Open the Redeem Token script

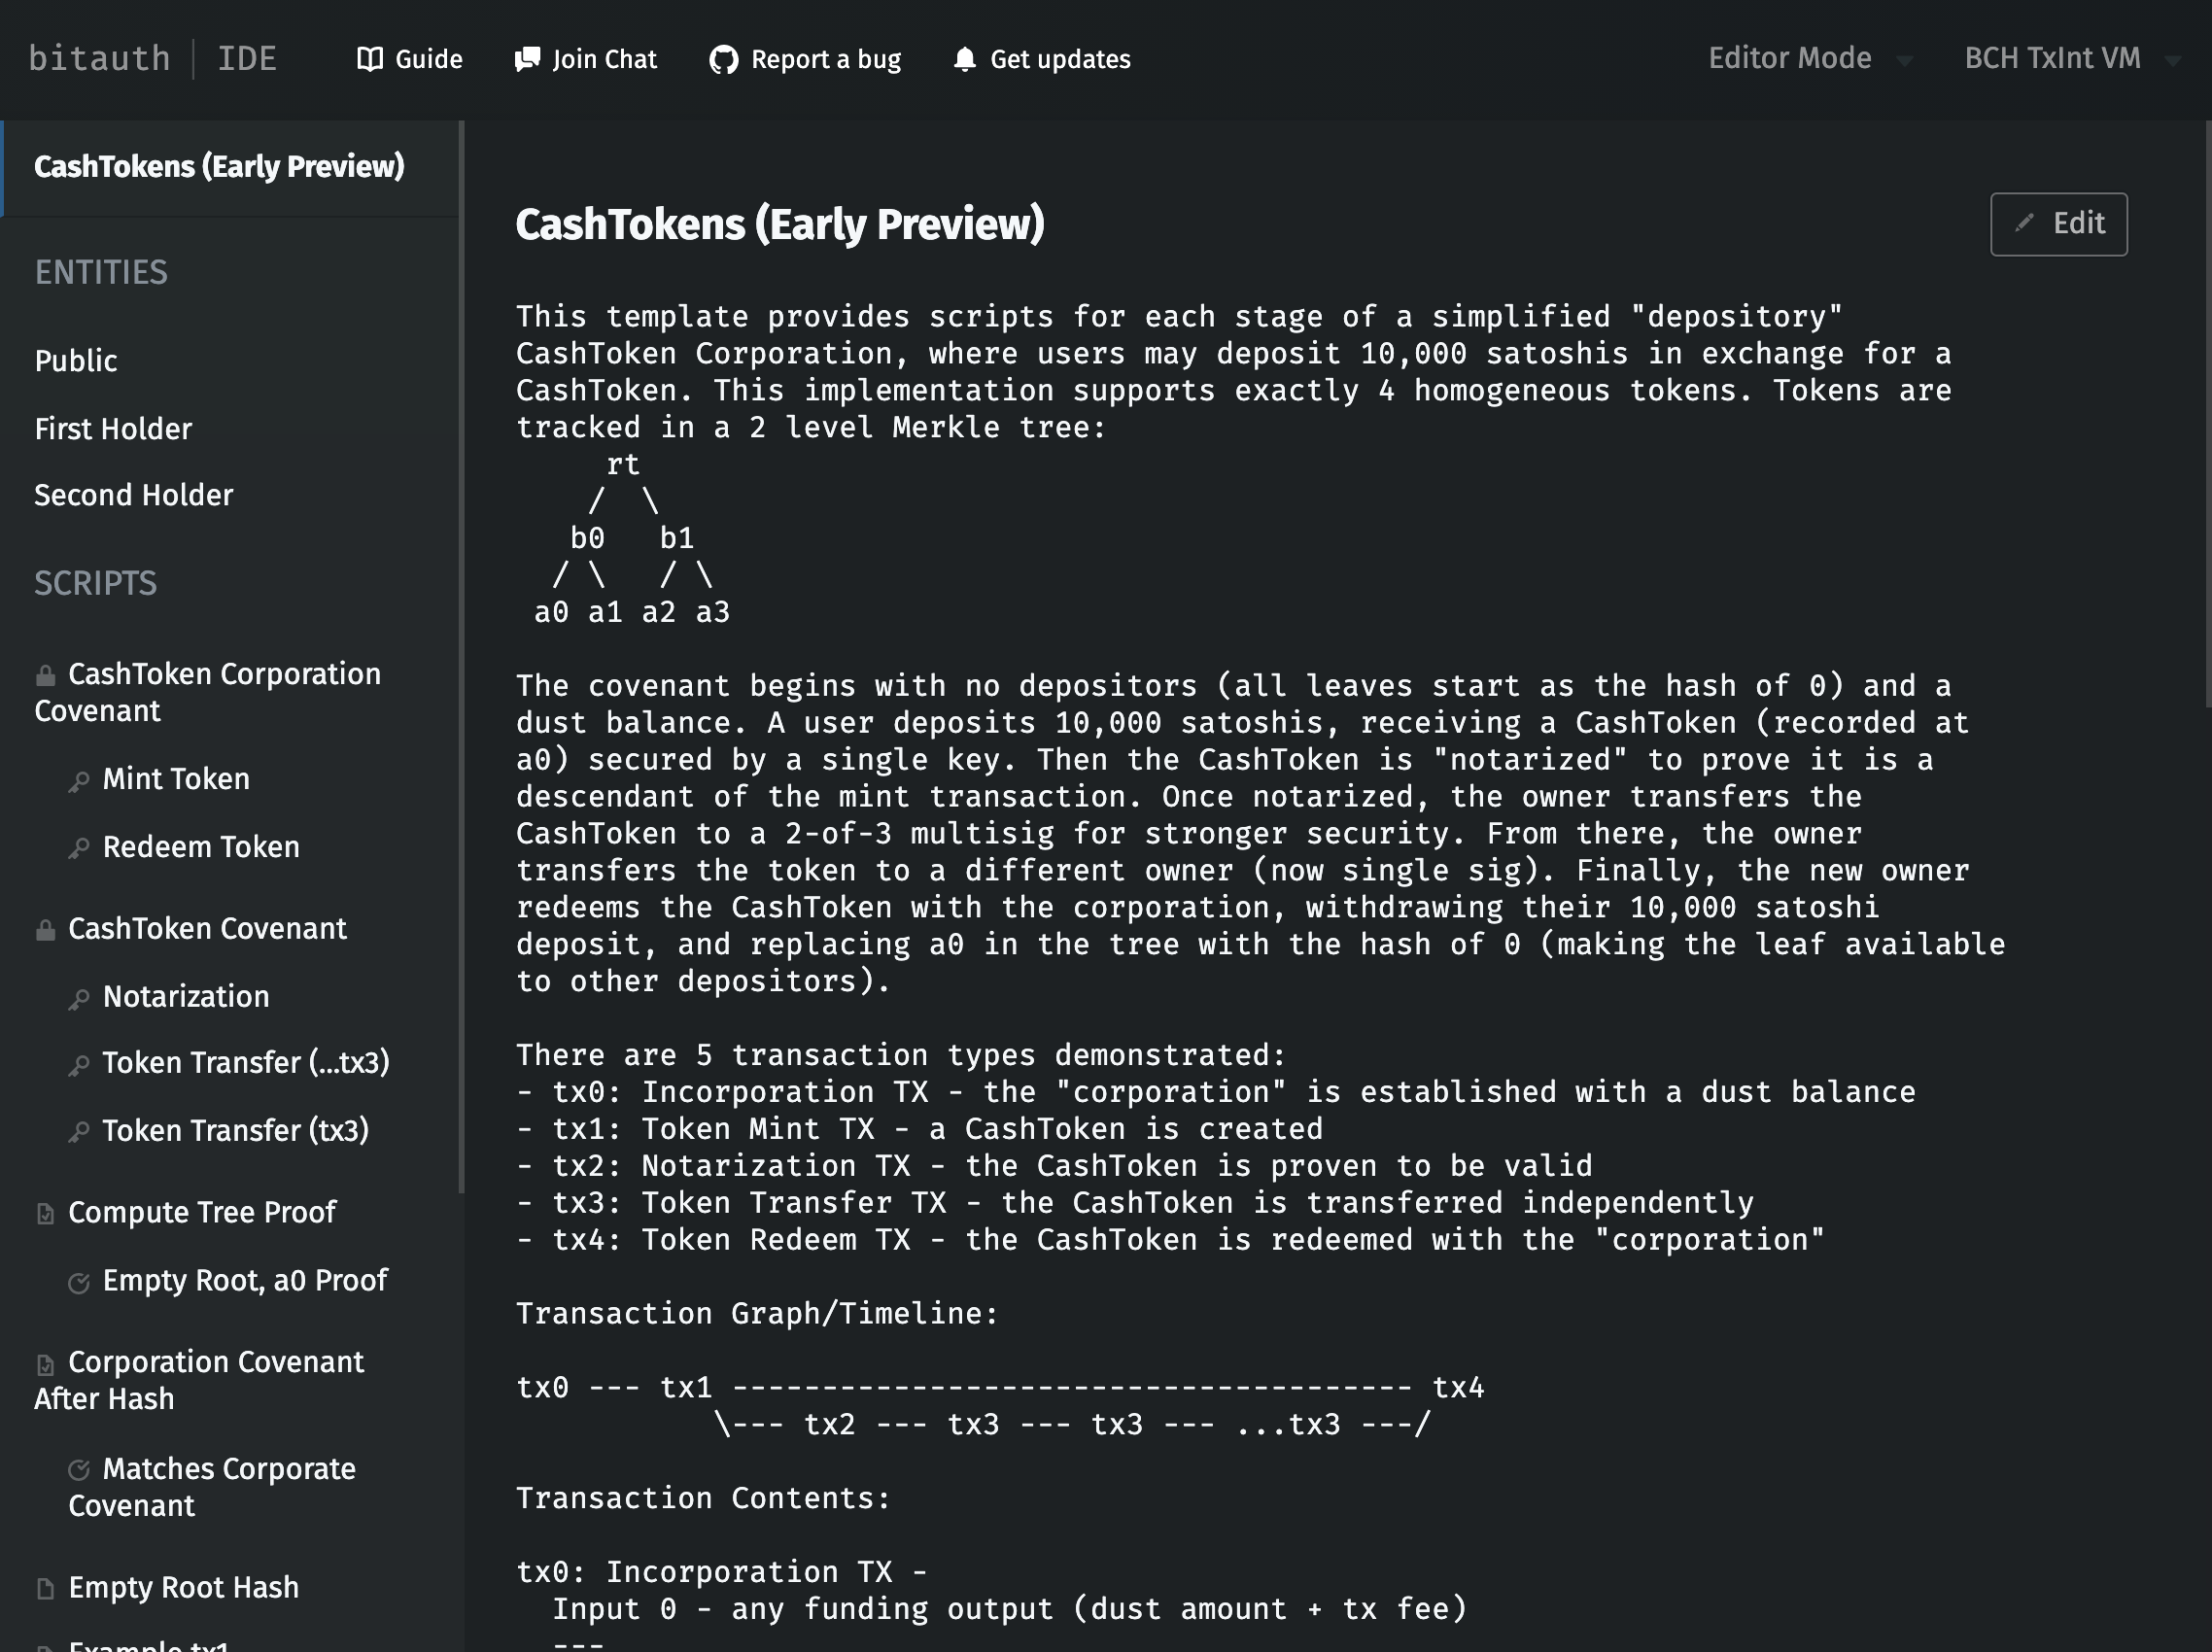(x=201, y=847)
